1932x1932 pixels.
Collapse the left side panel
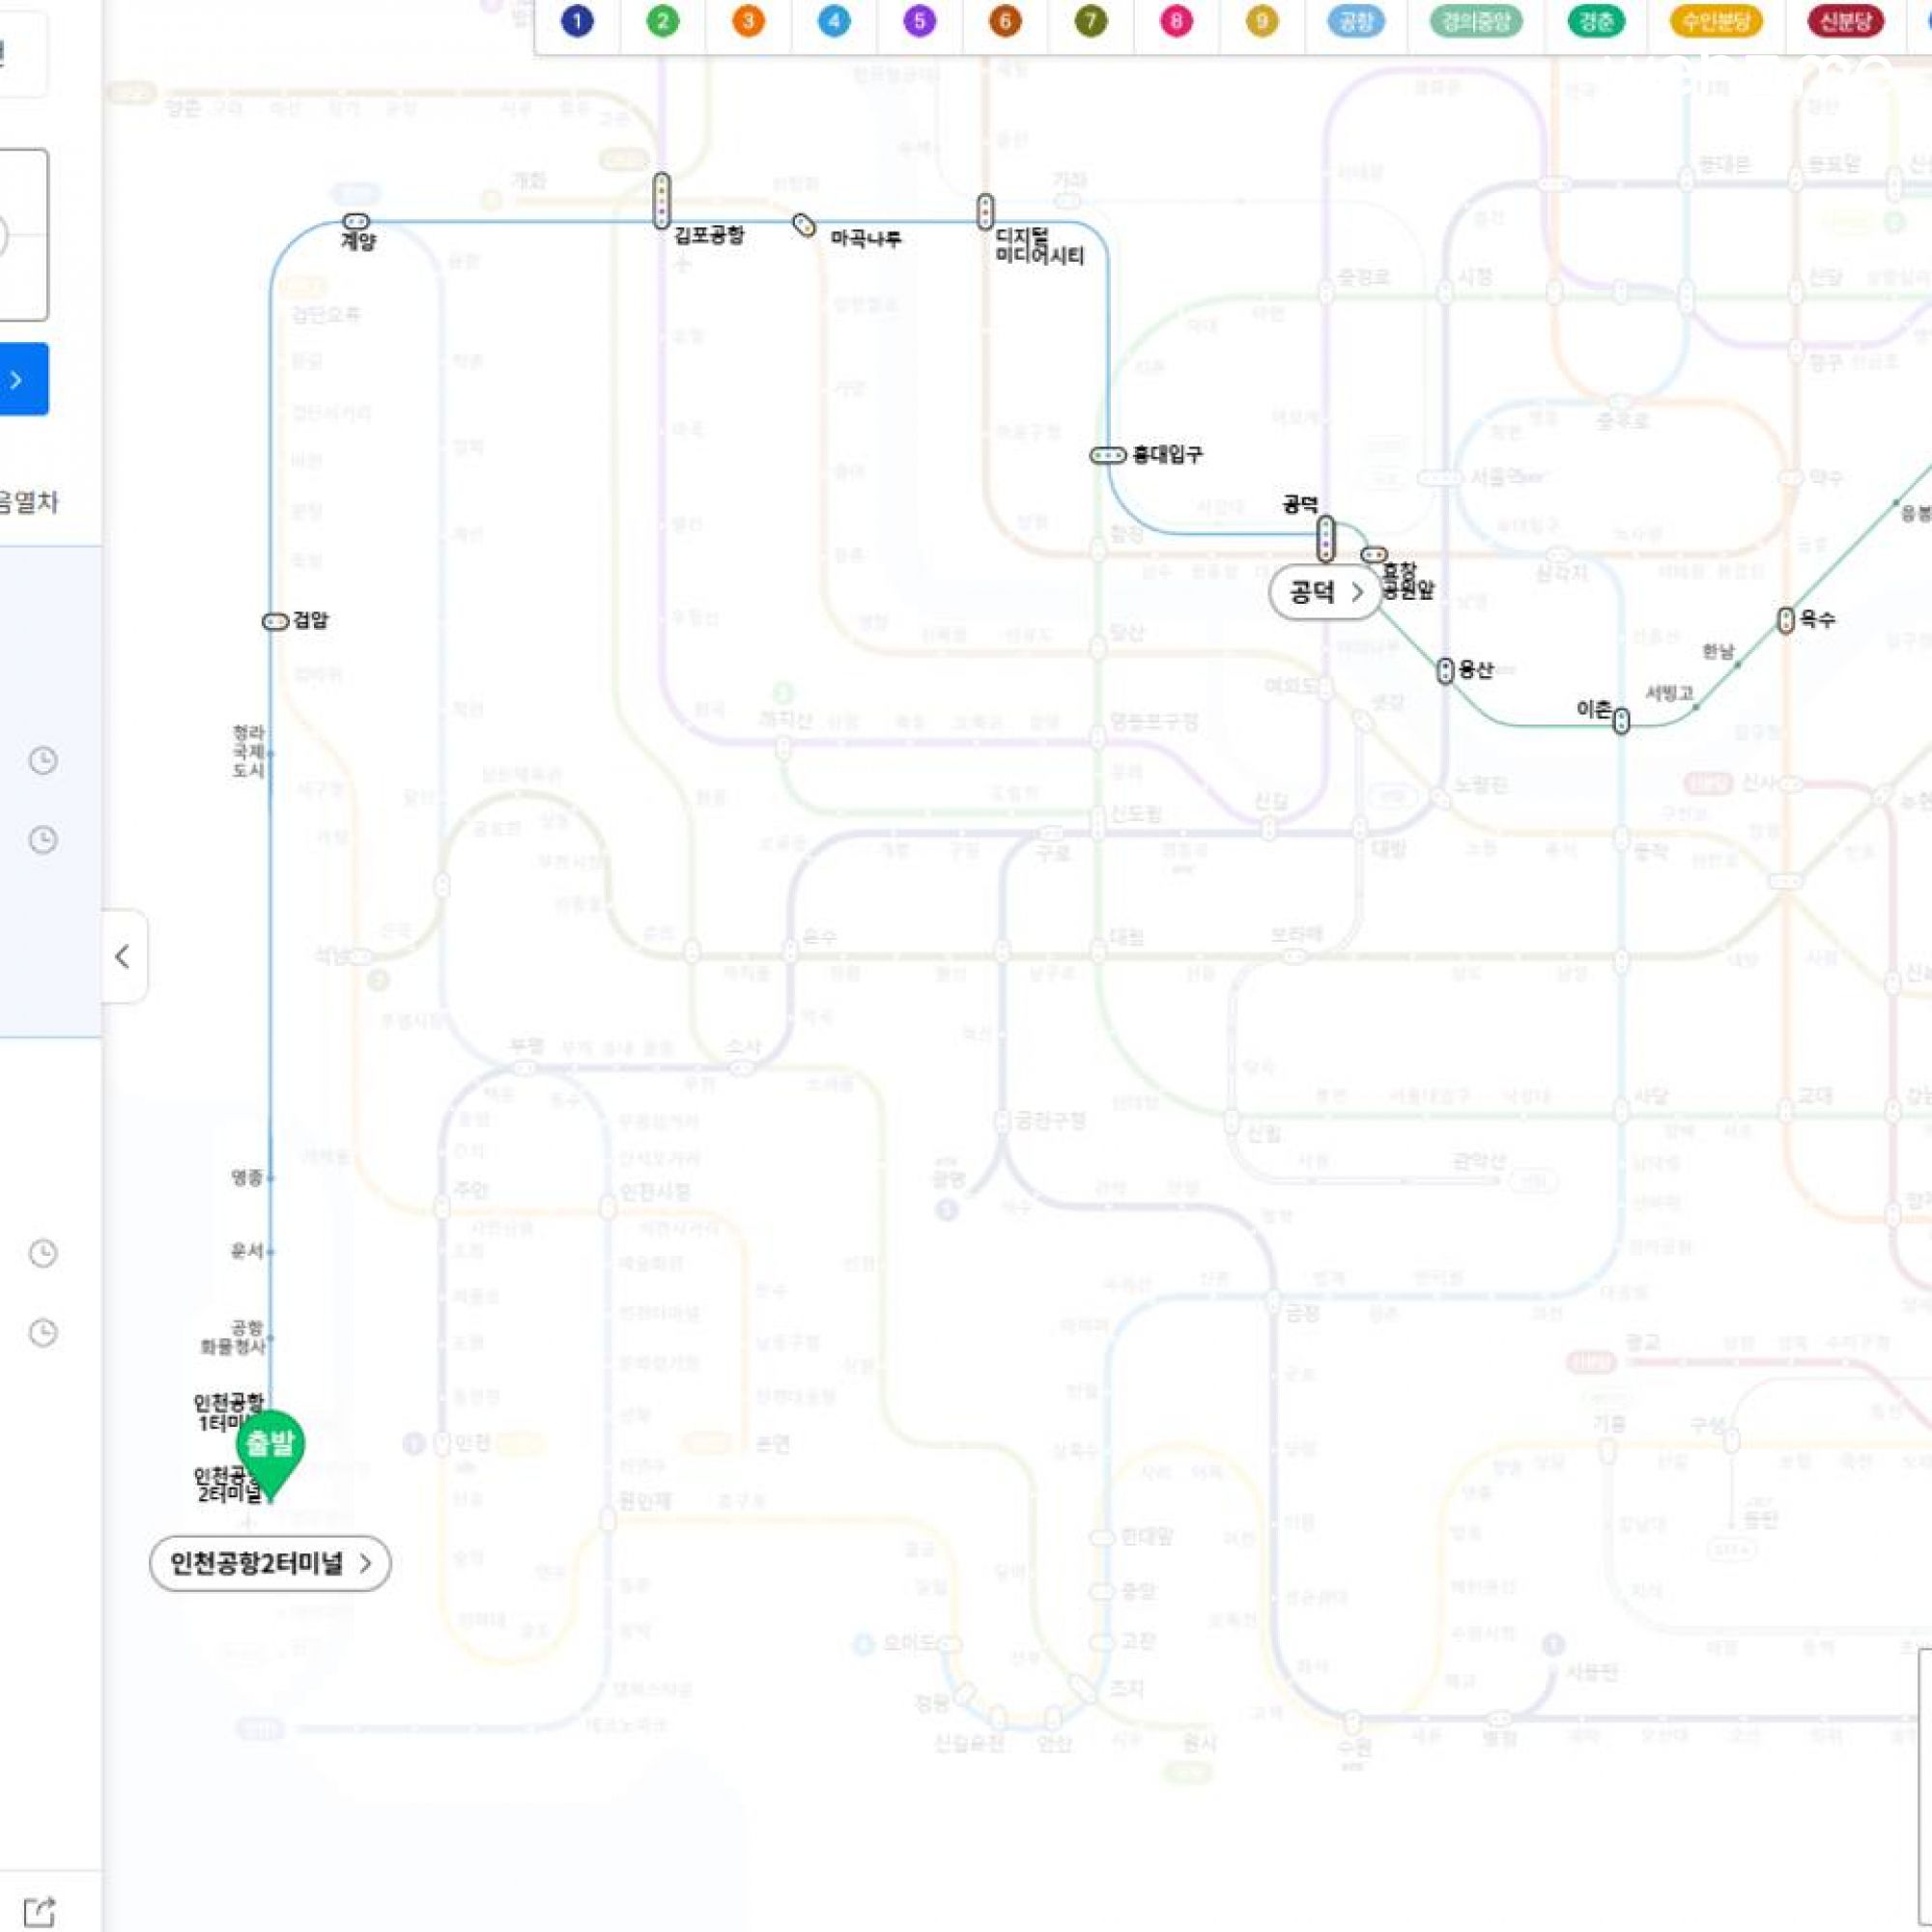click(x=123, y=957)
